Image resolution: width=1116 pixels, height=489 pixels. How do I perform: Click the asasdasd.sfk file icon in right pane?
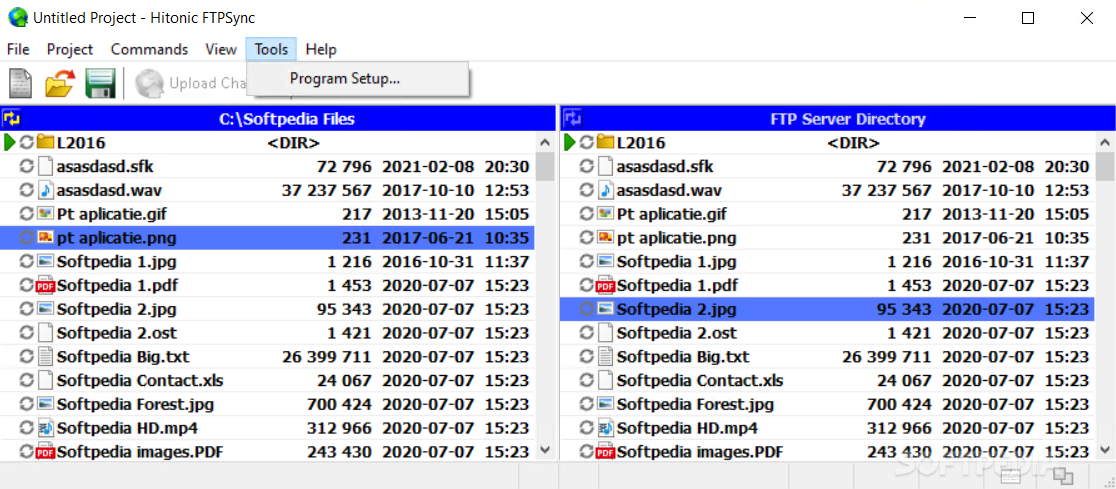click(606, 167)
